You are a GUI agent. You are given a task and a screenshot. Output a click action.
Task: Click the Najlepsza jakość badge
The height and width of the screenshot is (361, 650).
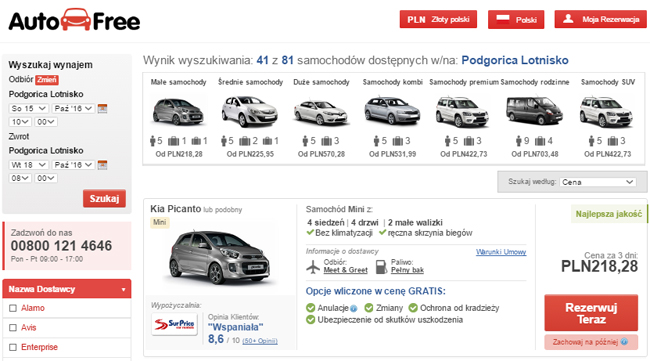[x=609, y=214]
